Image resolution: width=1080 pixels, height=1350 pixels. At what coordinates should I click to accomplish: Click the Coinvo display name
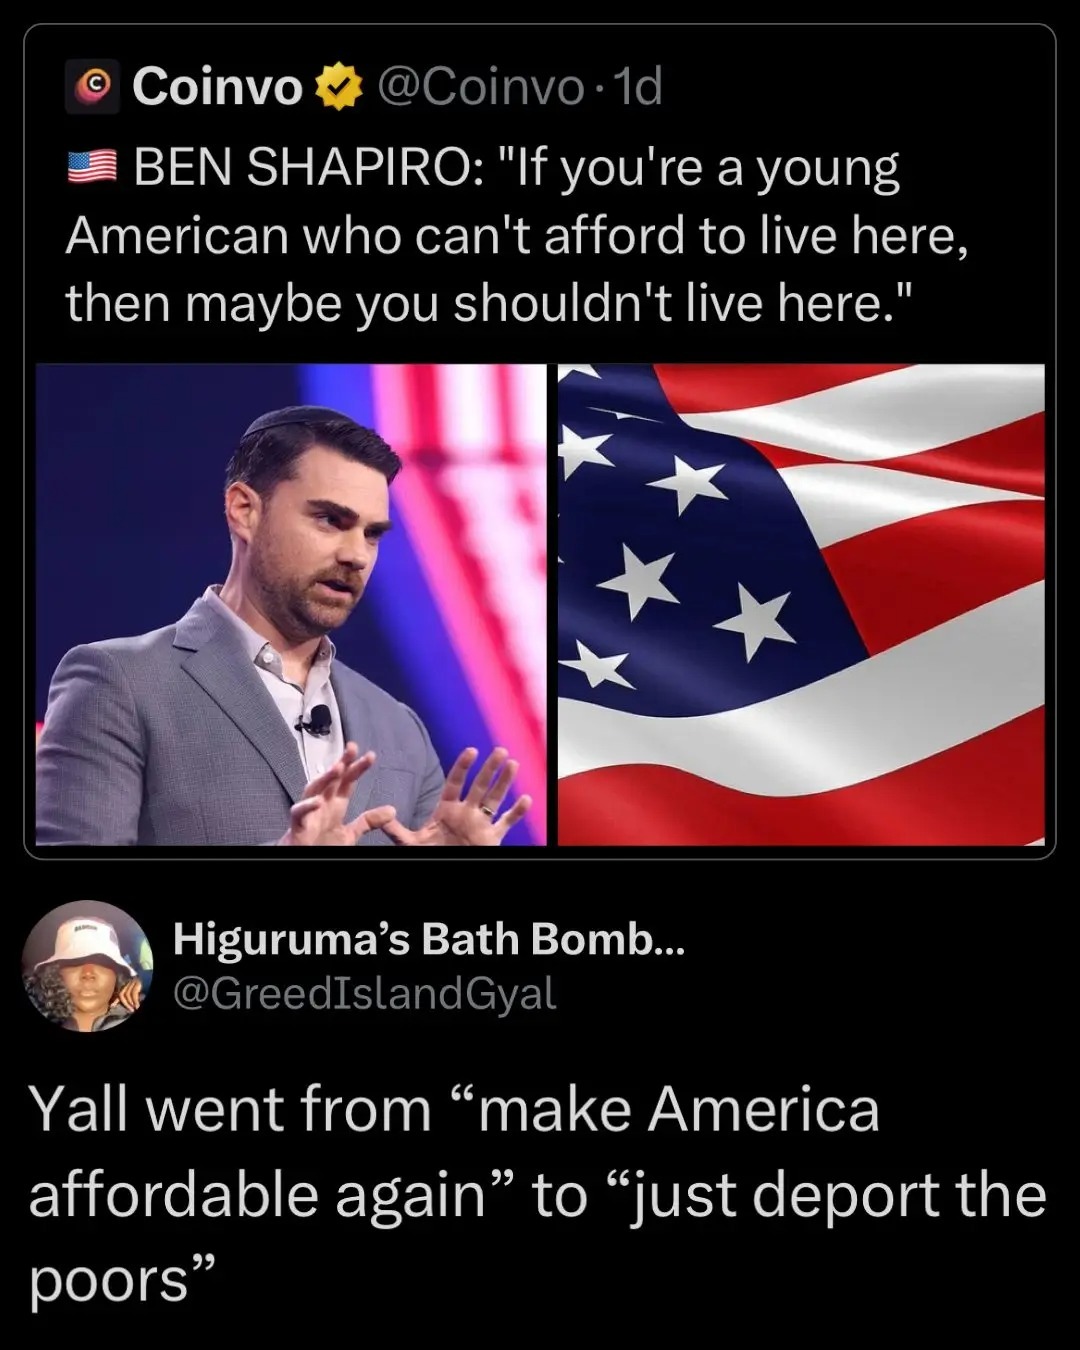pos(217,87)
